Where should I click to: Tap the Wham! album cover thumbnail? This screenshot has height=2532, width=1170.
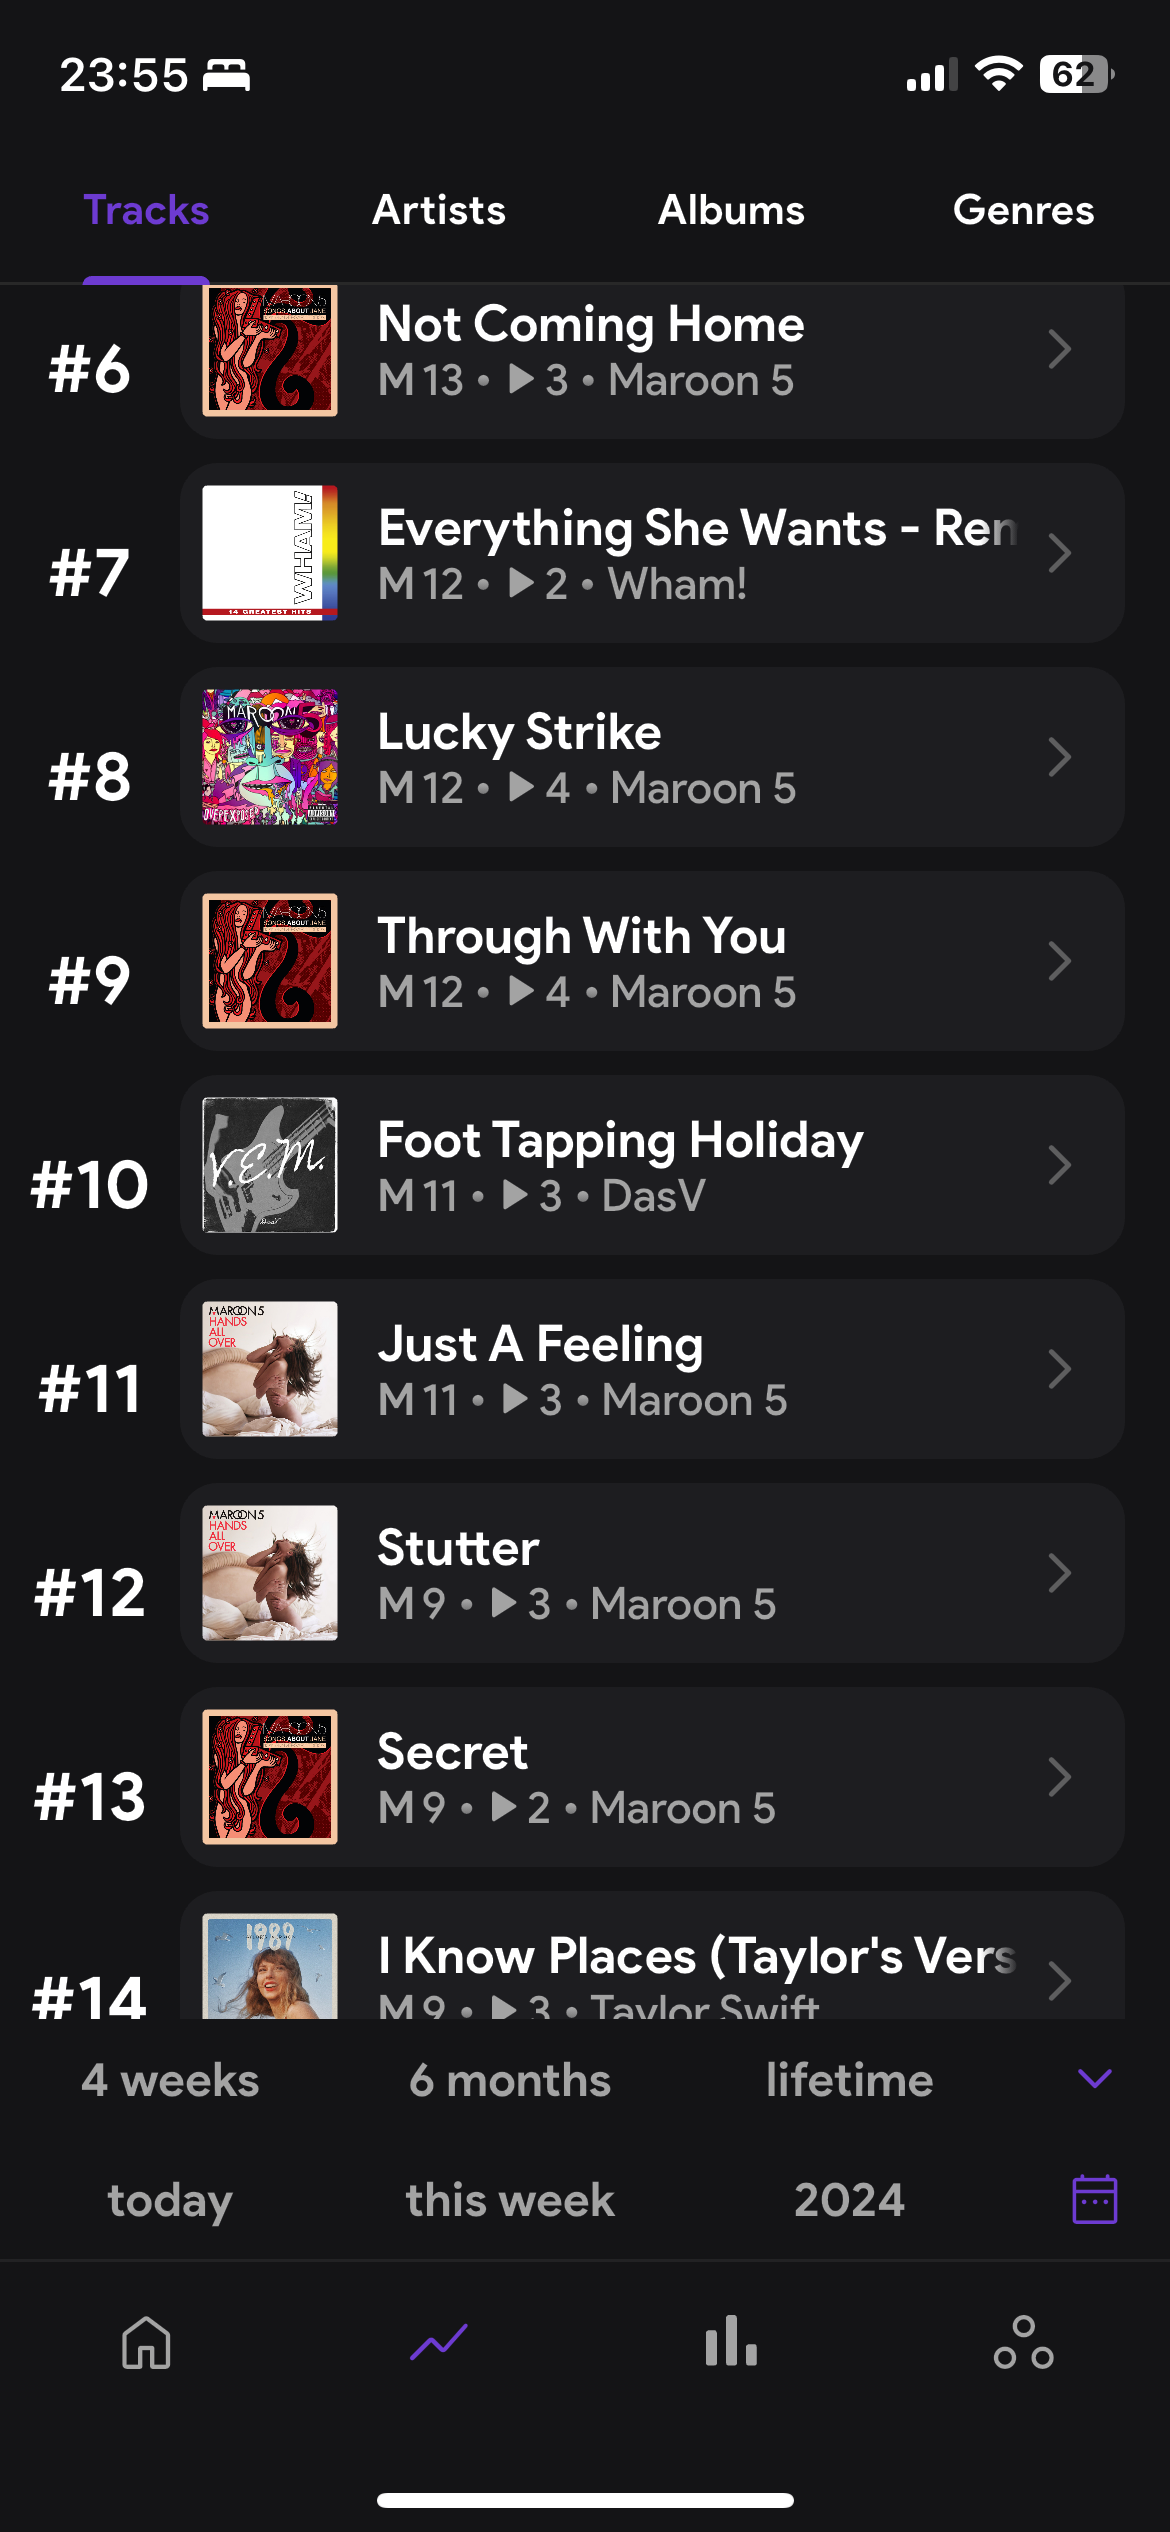pos(270,553)
